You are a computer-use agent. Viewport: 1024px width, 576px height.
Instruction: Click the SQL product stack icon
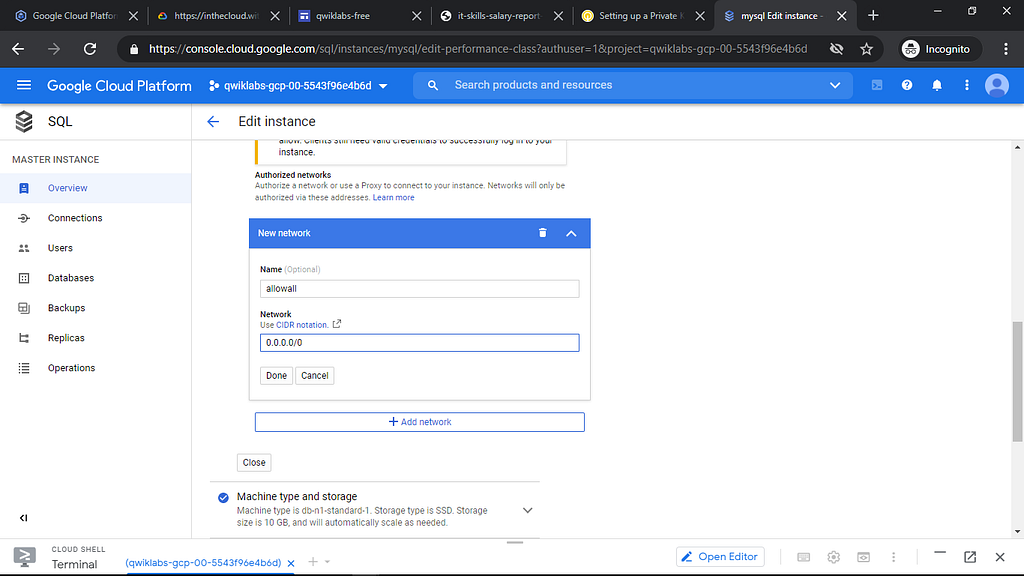click(x=24, y=121)
